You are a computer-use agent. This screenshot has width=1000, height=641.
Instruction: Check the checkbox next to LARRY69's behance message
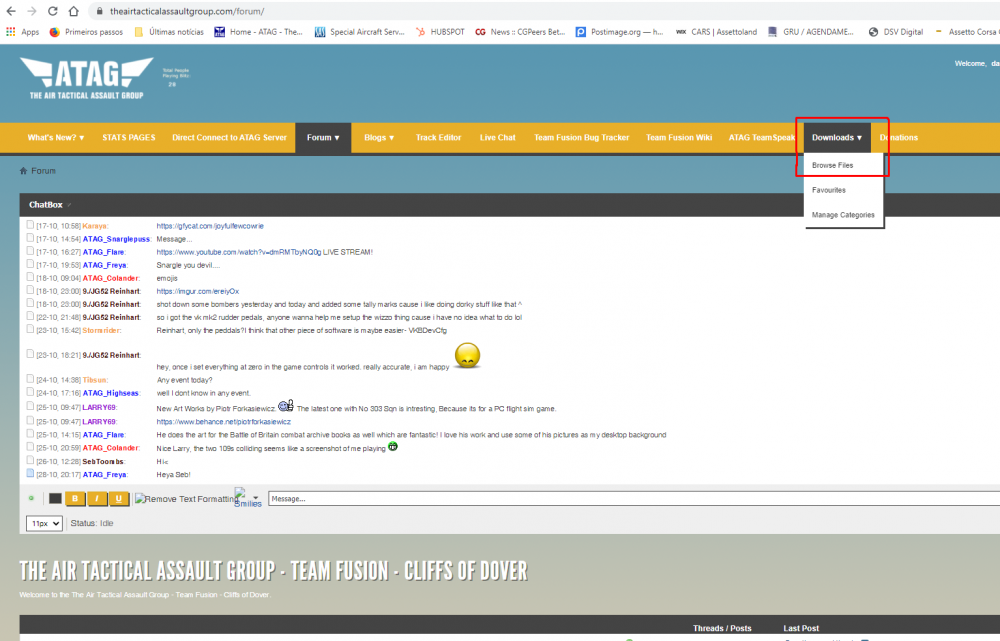[x=30, y=422]
